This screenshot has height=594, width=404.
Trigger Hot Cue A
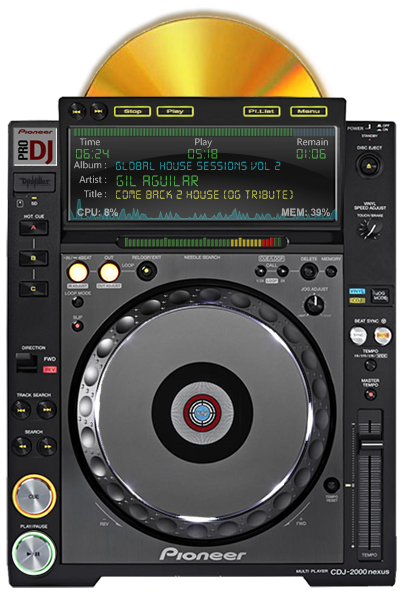(x=34, y=228)
